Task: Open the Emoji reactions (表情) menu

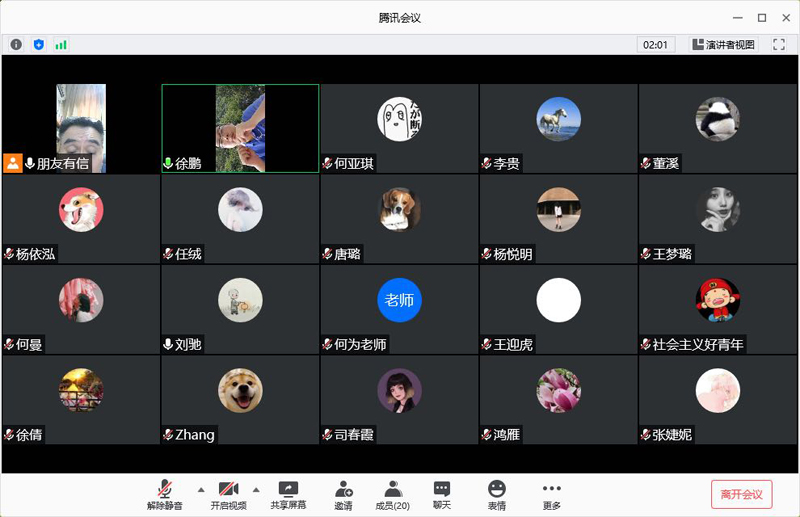Action: coord(497,495)
